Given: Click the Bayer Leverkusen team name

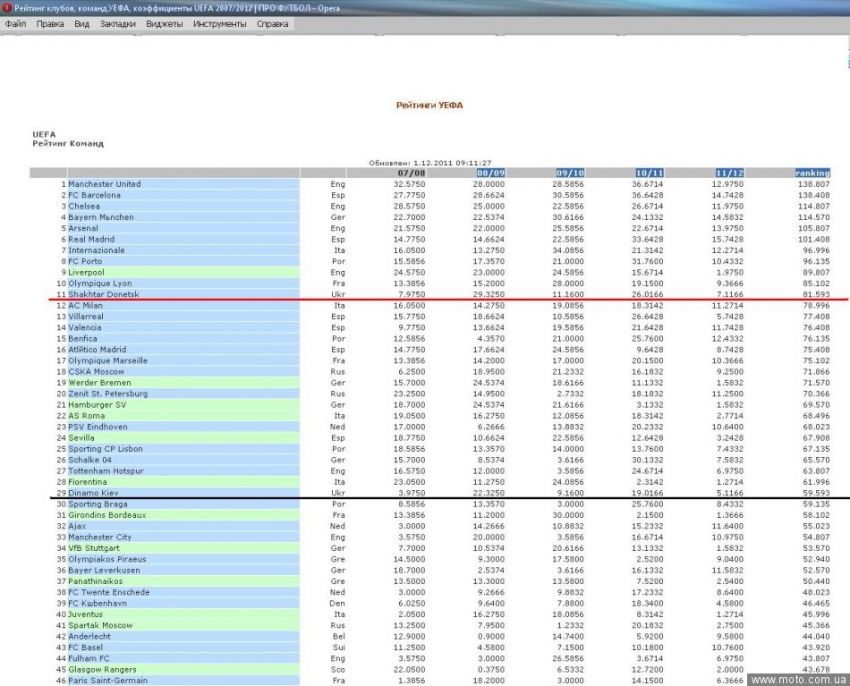Looking at the screenshot, I should [104, 570].
